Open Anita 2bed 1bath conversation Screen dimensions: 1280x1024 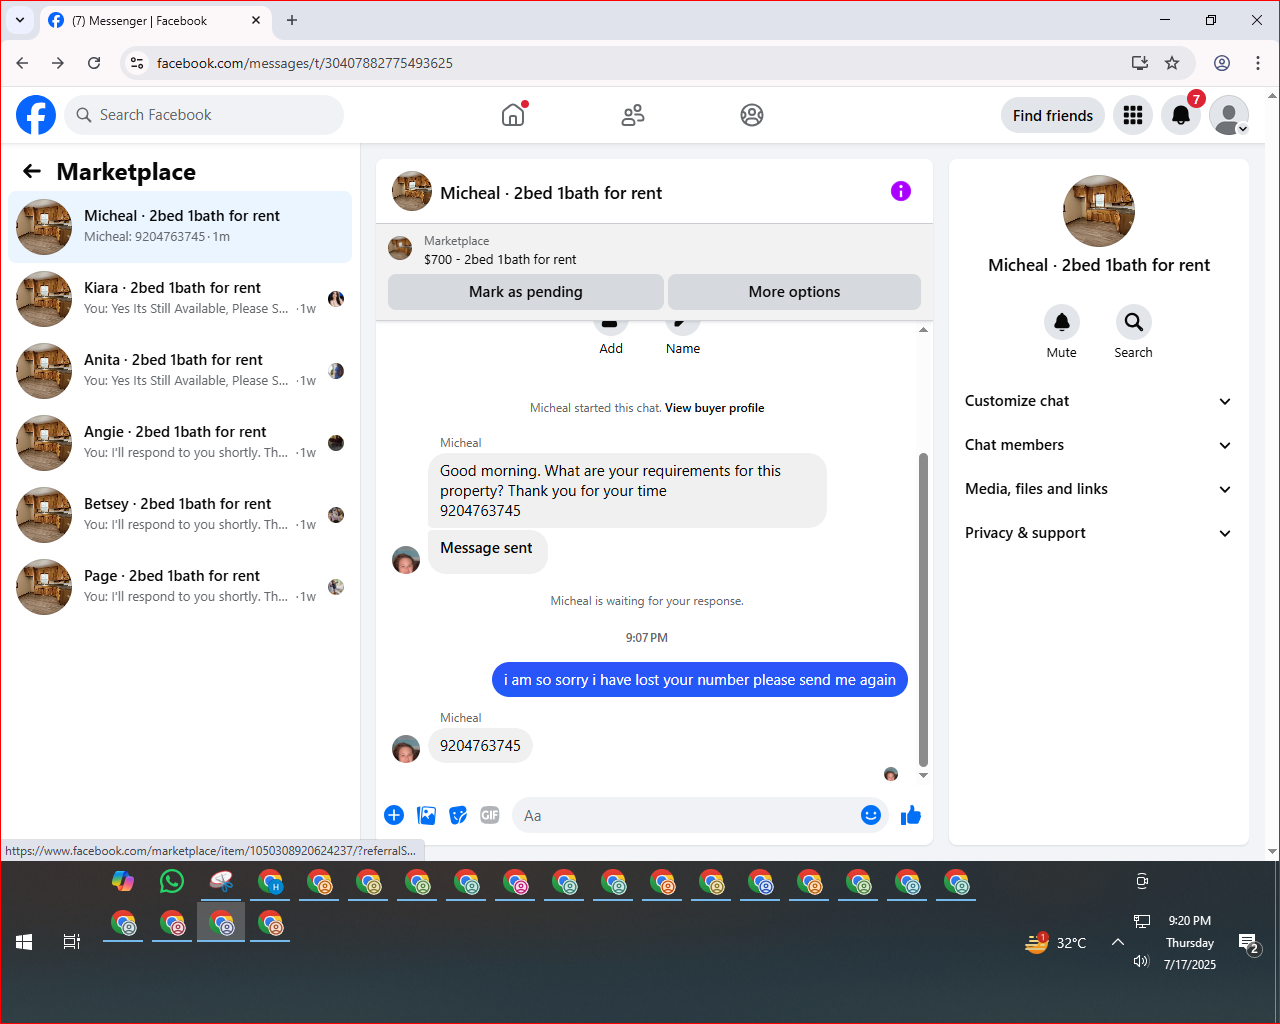click(180, 371)
